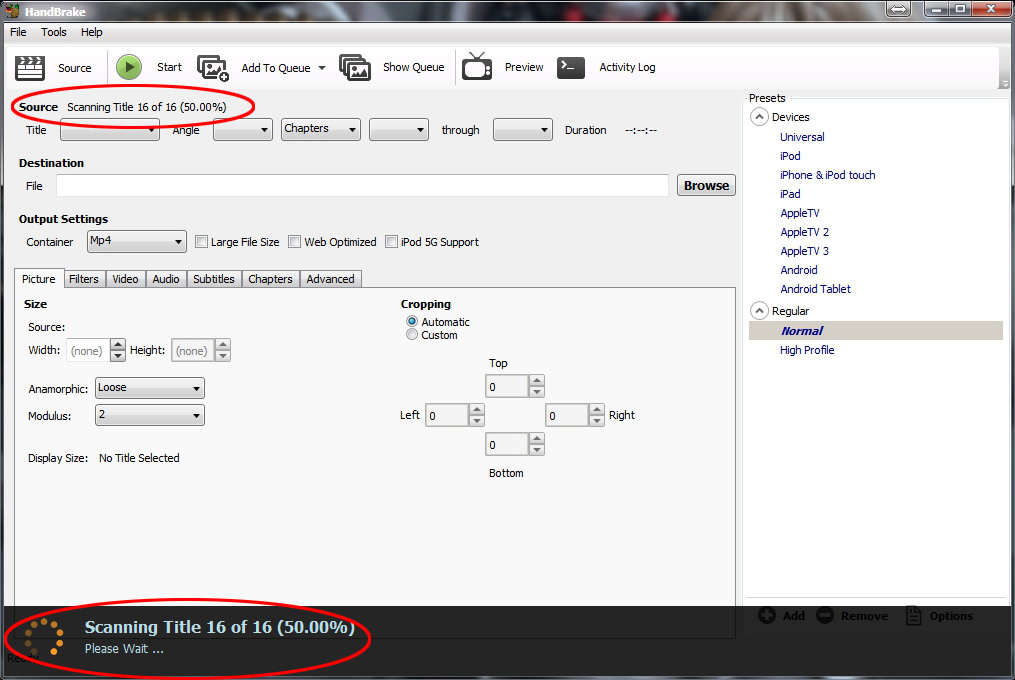Screen dimensions: 1015x680
Task: Click the double-arrow button in title bar
Action: [898, 9]
